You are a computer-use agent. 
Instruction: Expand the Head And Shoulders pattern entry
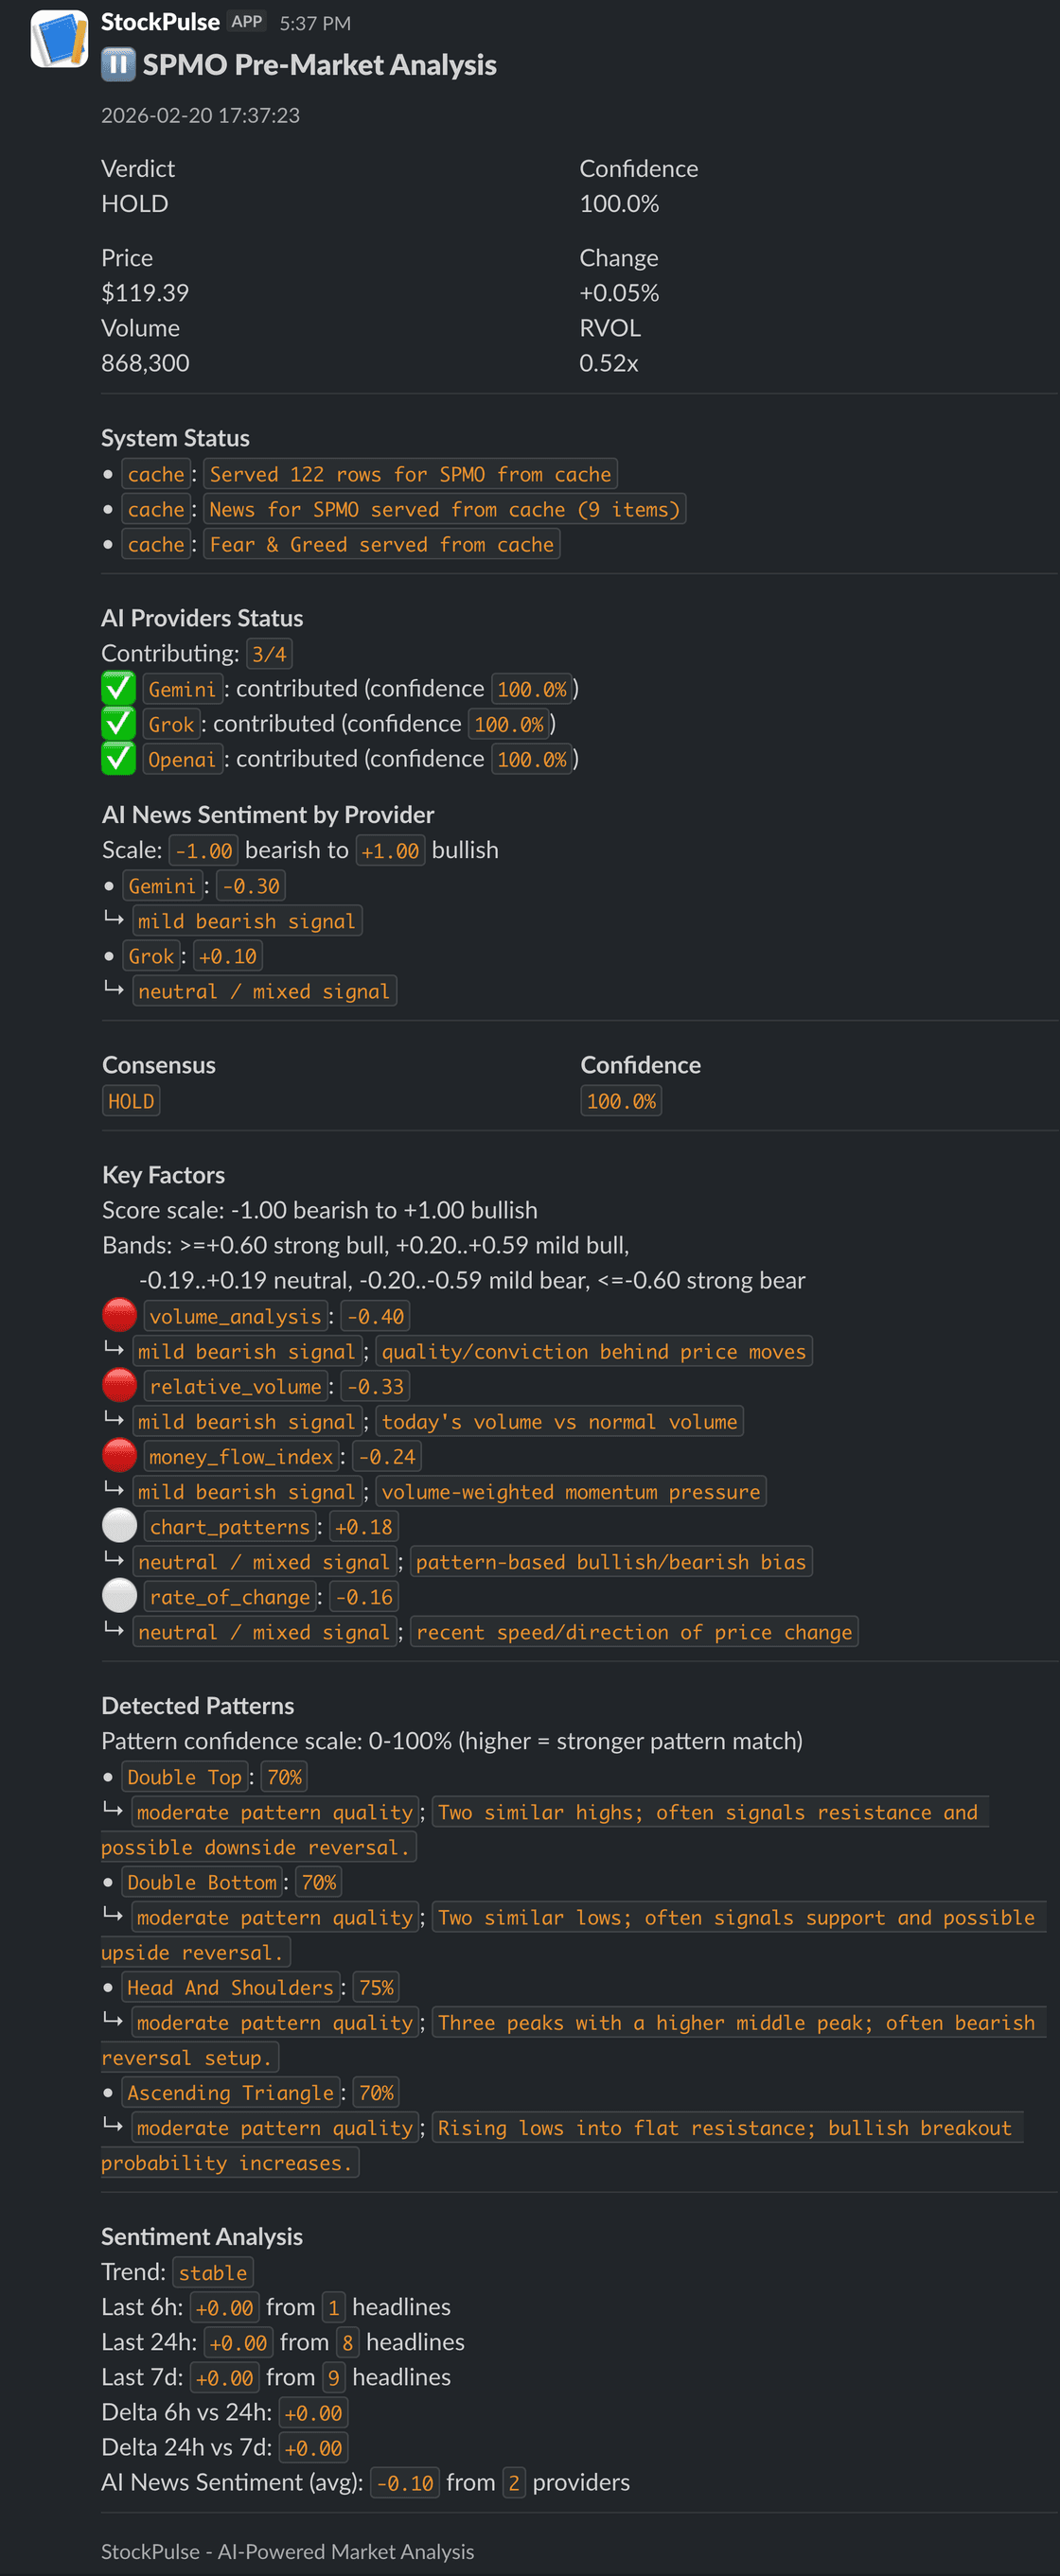230,1987
